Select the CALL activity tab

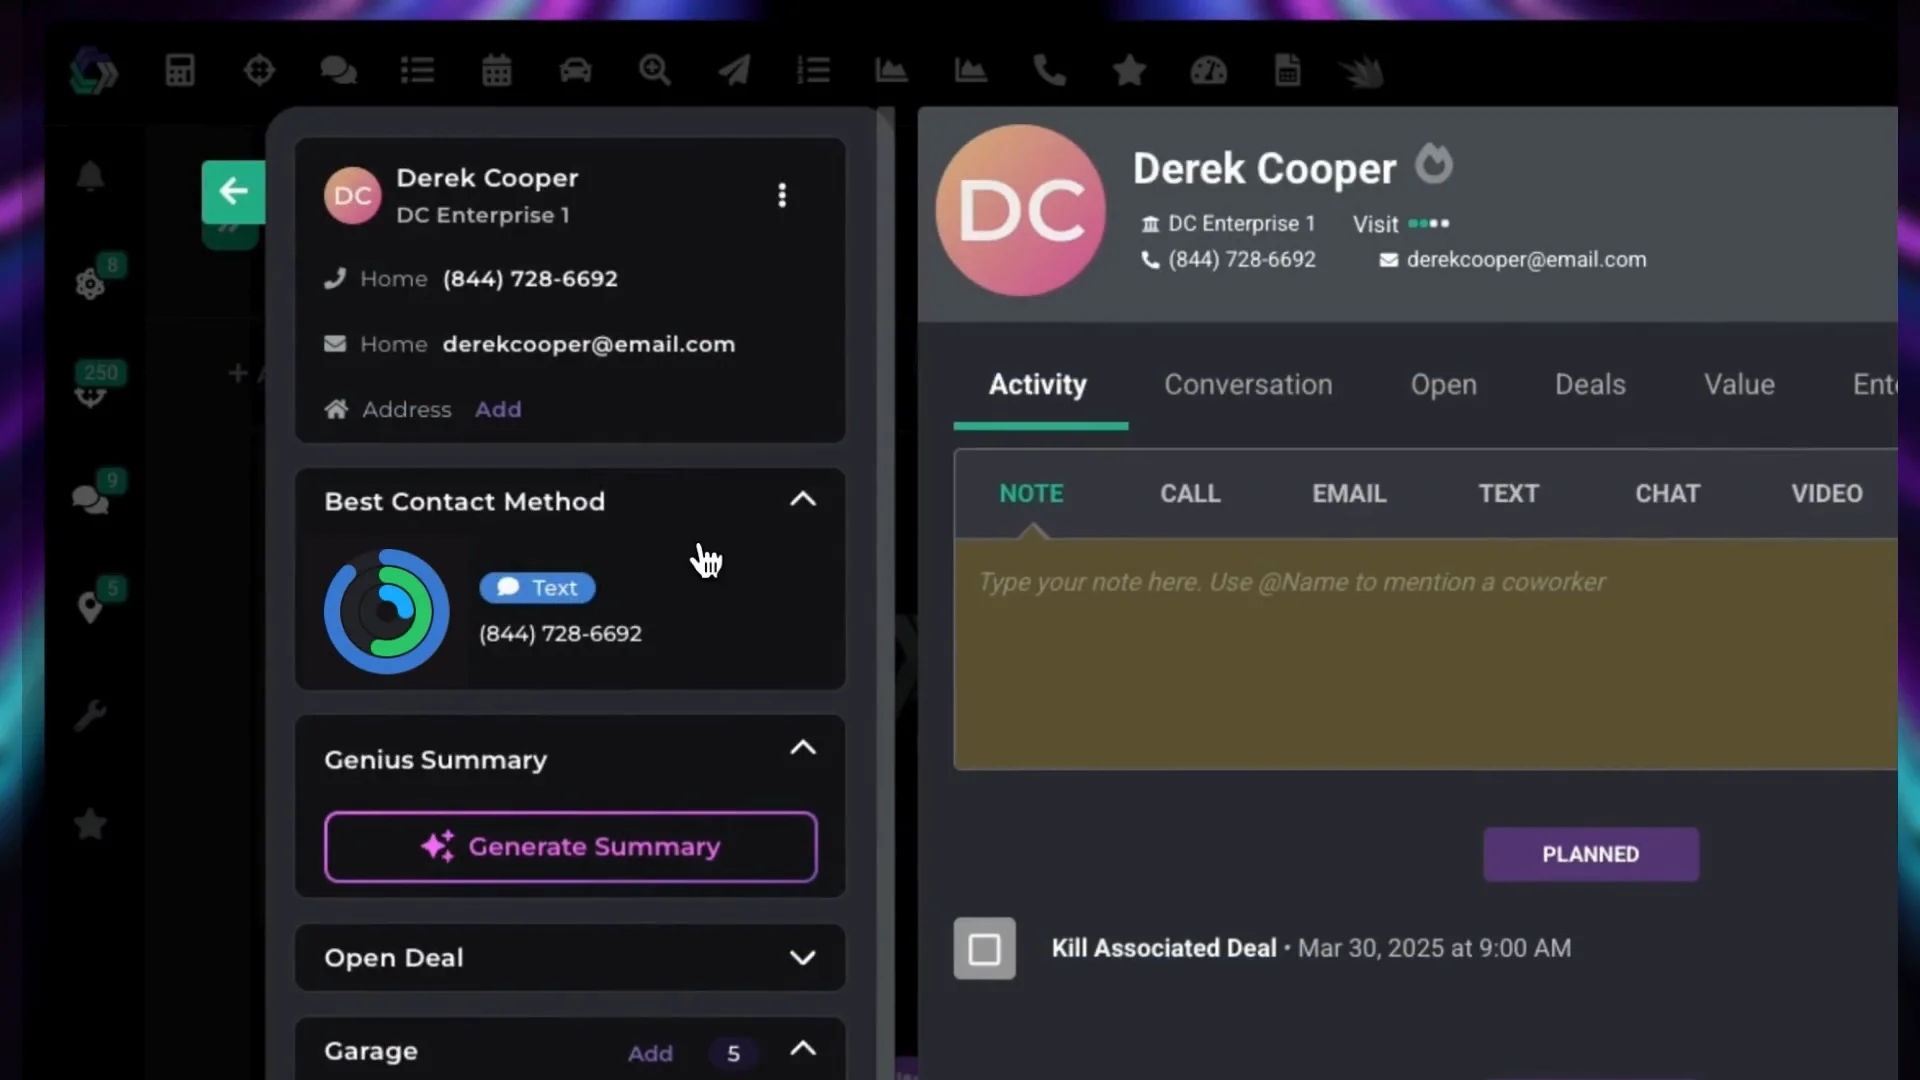1190,494
